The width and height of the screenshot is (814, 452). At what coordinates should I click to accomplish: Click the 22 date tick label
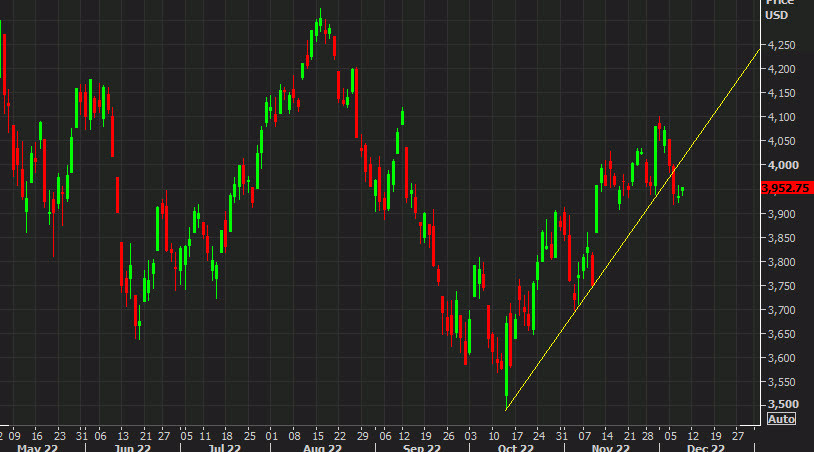click(x=340, y=436)
